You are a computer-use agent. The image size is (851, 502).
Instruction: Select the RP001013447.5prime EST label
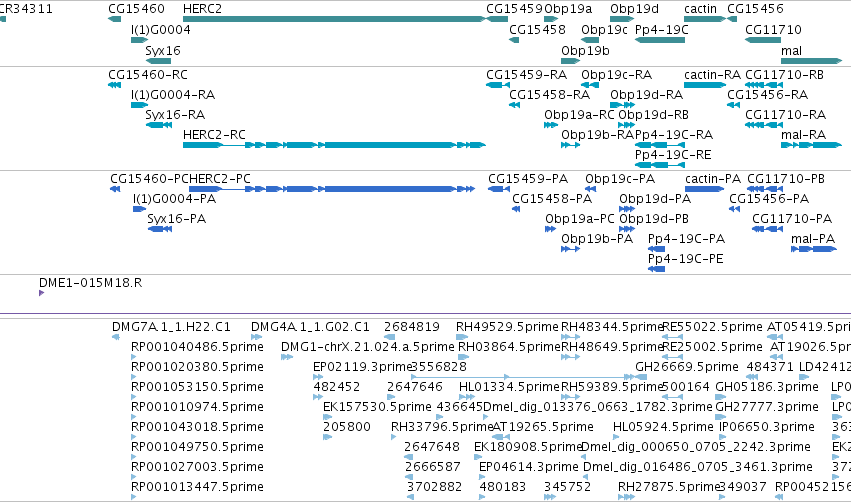coord(198,487)
